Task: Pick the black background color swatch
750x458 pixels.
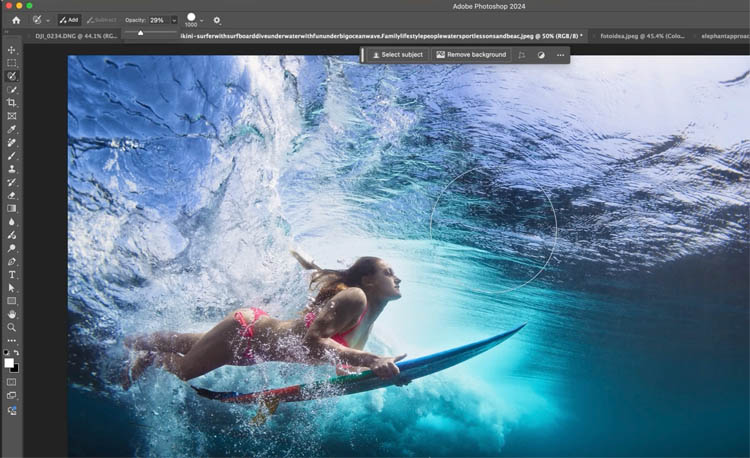Action: pos(16,369)
